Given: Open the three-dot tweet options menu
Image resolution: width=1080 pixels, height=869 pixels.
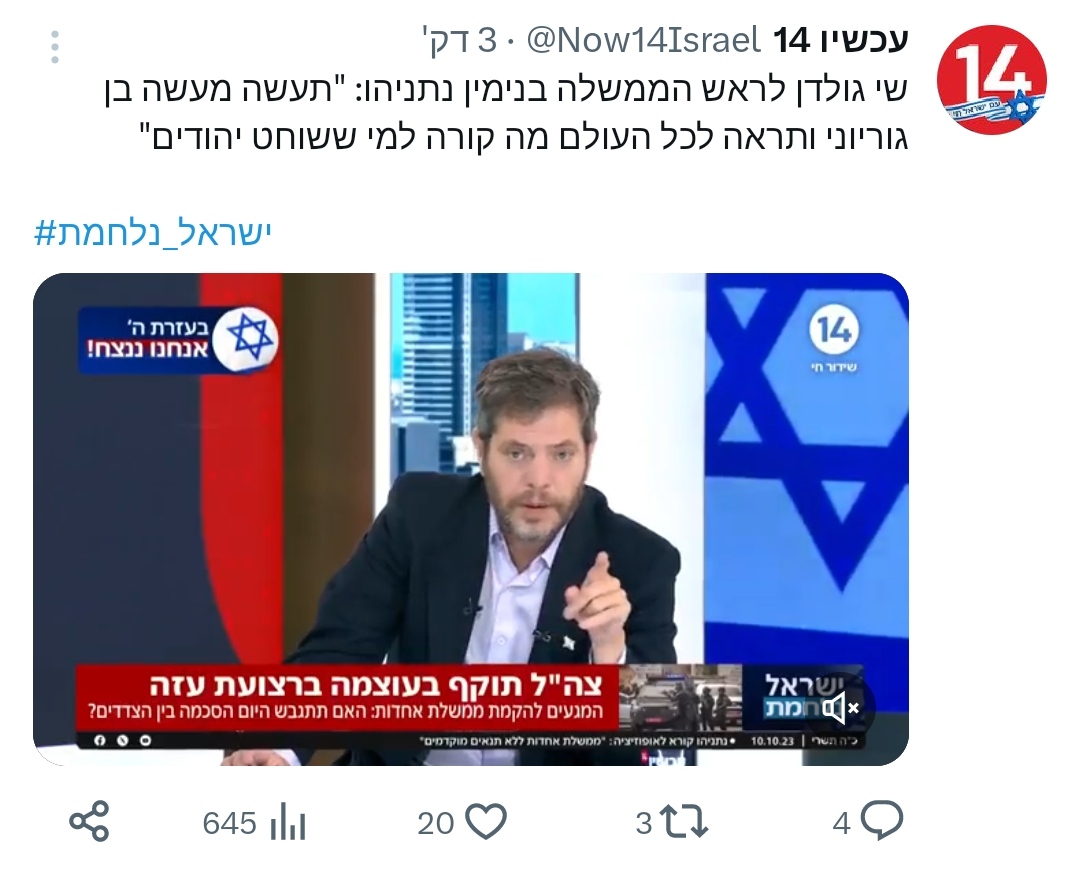Looking at the screenshot, I should (55, 47).
